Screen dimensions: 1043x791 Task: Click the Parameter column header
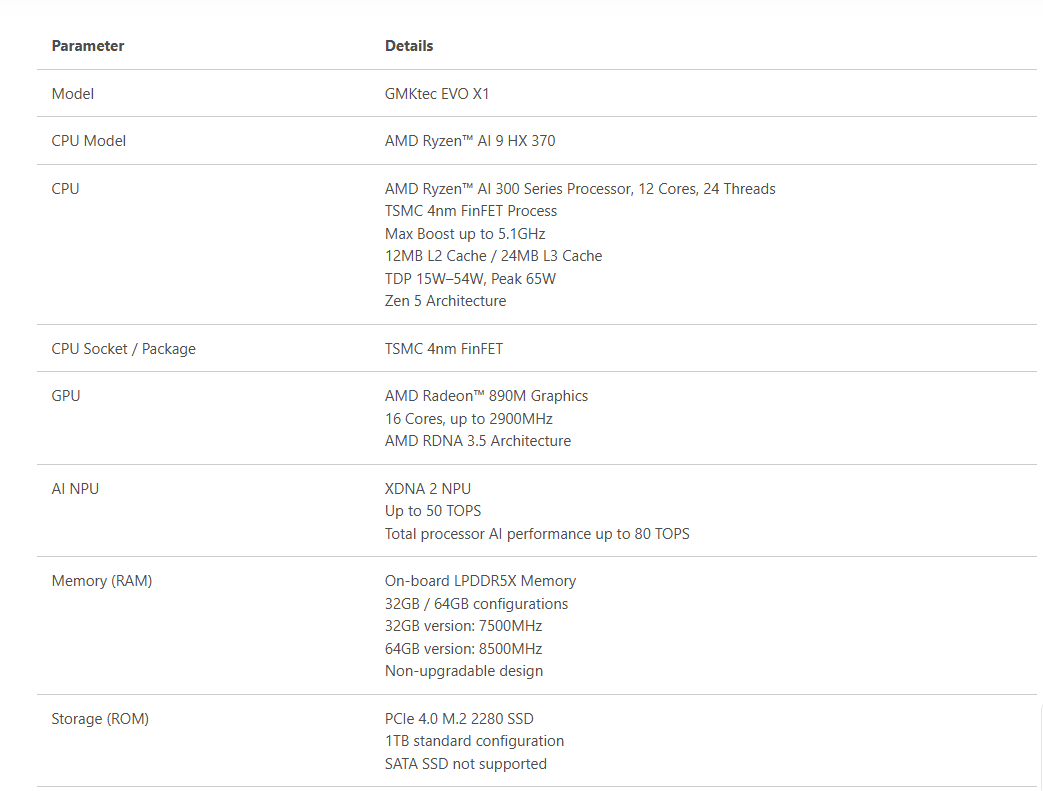(88, 46)
